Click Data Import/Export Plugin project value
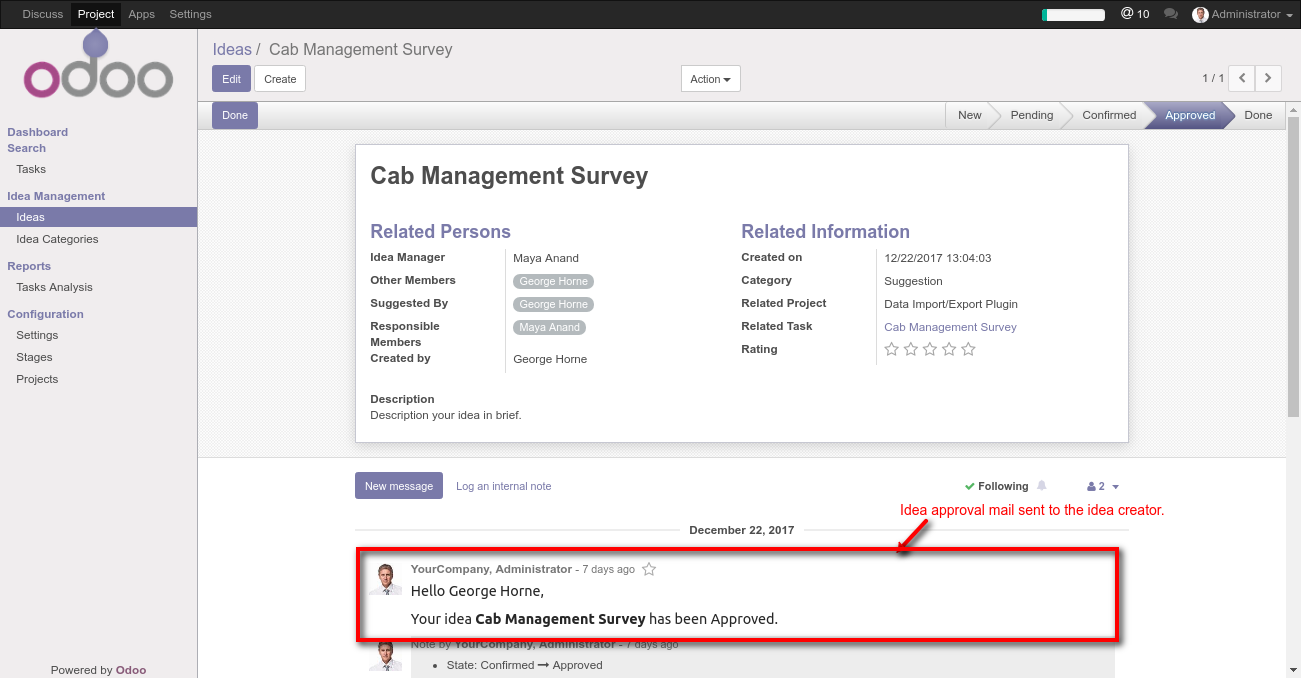The height and width of the screenshot is (678, 1301). tap(951, 304)
